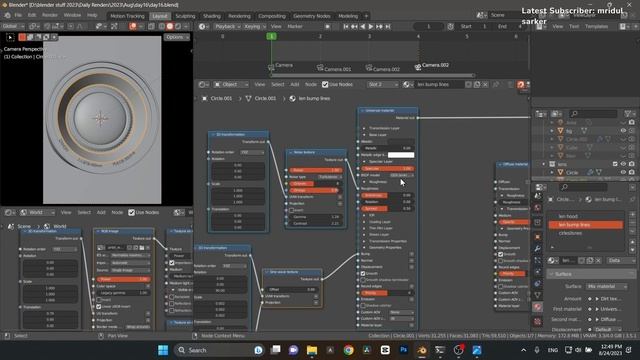Image resolution: width=640 pixels, height=360 pixels.
Task: Toggle Smooth checkbox in Universal material node
Action: click(363, 273)
